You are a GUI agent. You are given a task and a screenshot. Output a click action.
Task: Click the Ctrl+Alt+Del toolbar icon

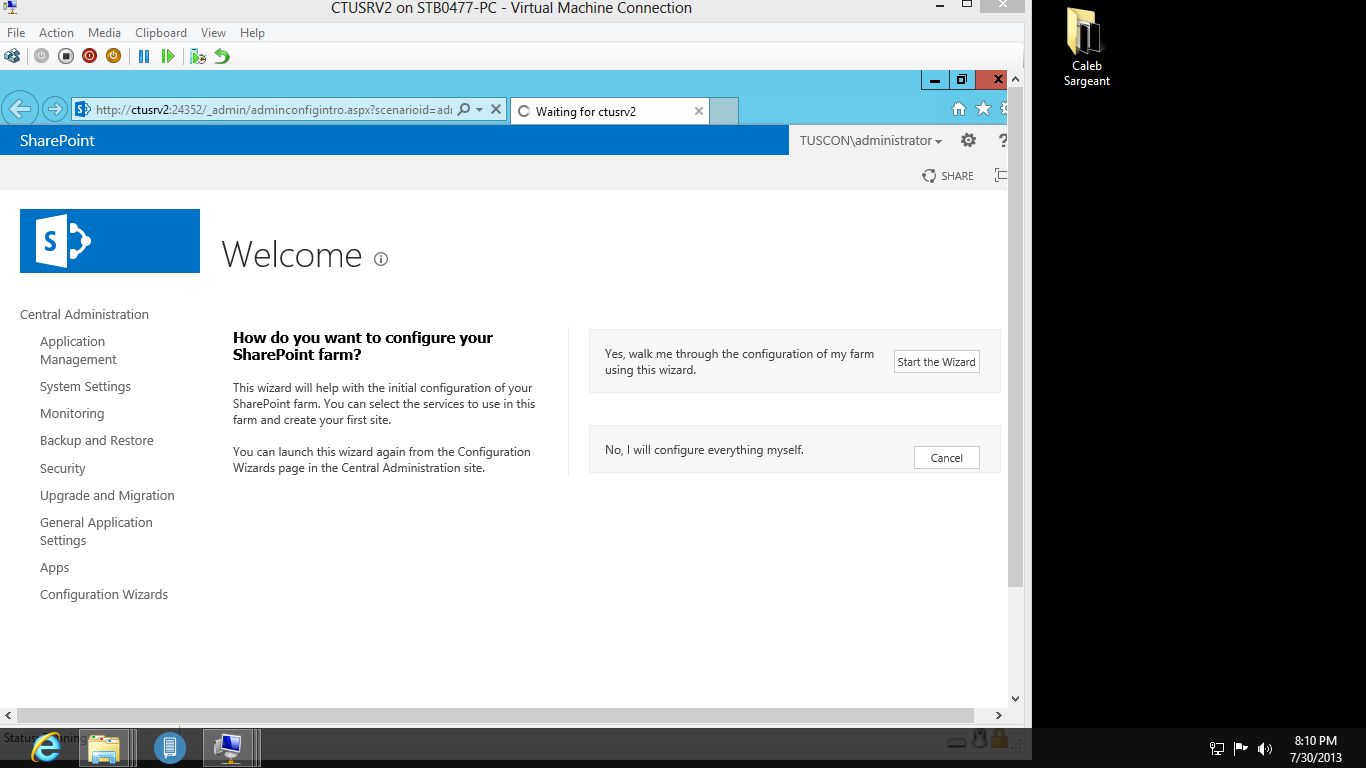pos(12,56)
